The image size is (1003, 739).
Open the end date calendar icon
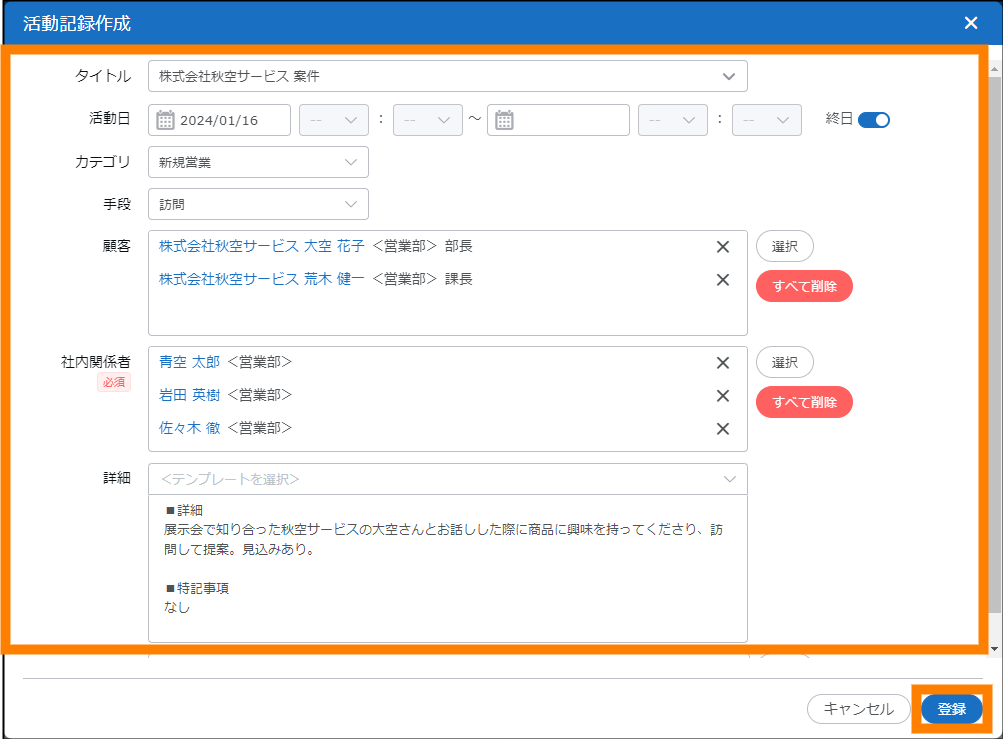(505, 120)
